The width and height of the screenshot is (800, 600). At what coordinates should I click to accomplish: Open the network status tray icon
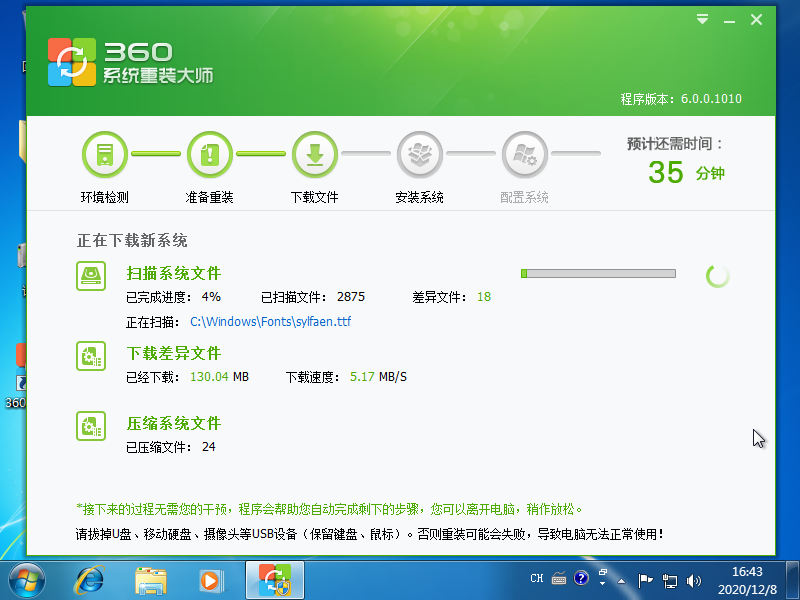pyautogui.click(x=669, y=581)
